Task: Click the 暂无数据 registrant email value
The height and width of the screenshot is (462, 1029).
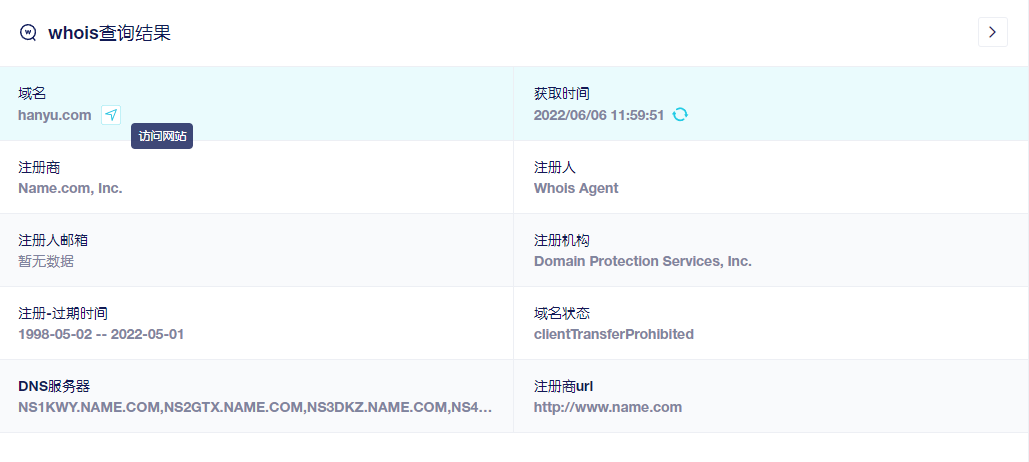Action: pos(46,261)
